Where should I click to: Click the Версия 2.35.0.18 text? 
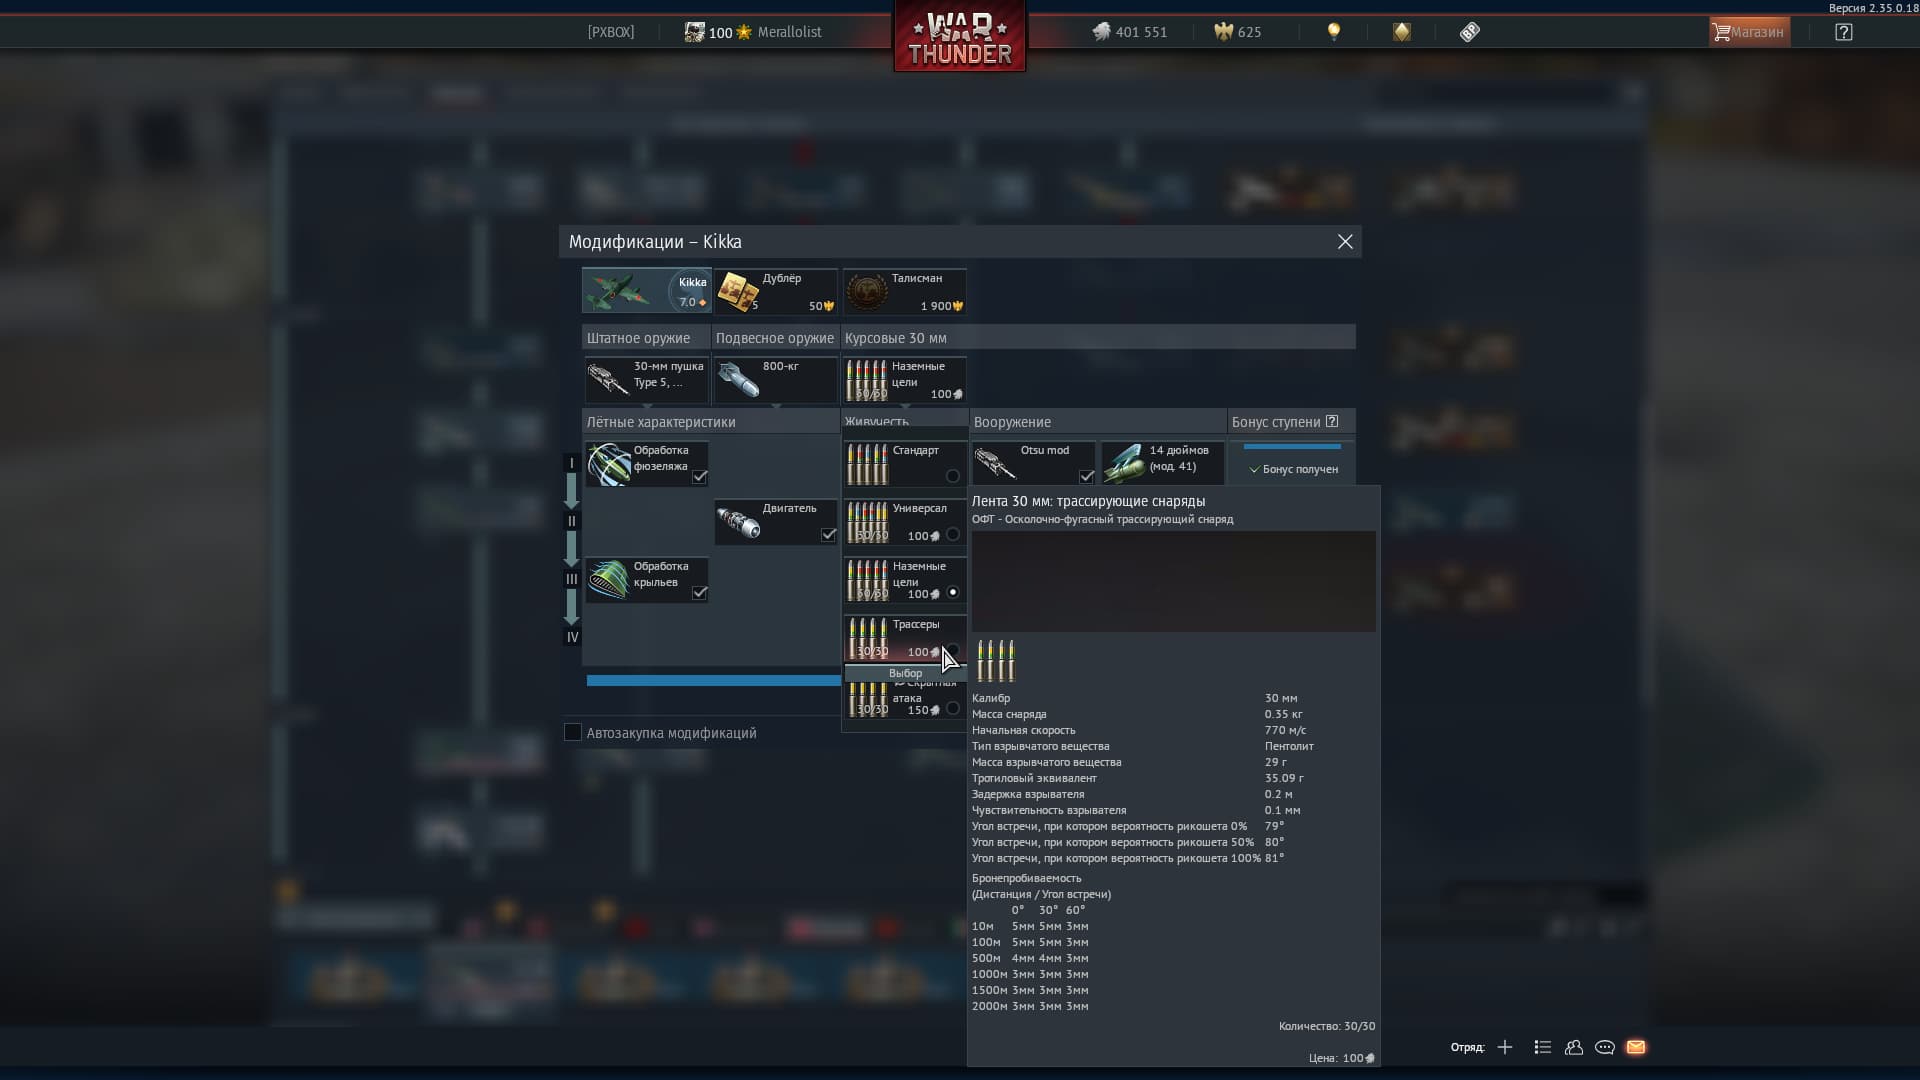(x=1874, y=8)
